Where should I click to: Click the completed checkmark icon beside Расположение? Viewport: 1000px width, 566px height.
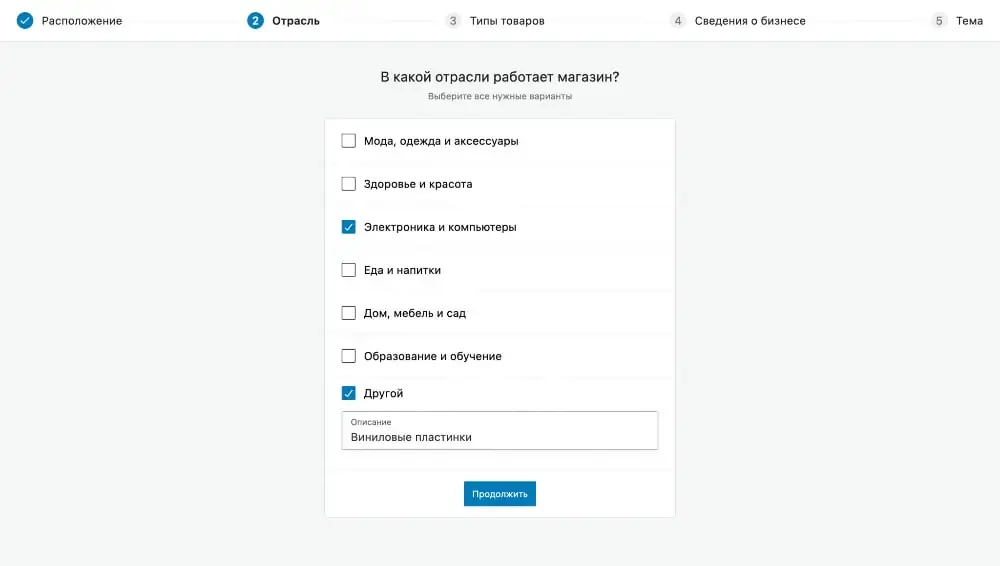[x=25, y=20]
